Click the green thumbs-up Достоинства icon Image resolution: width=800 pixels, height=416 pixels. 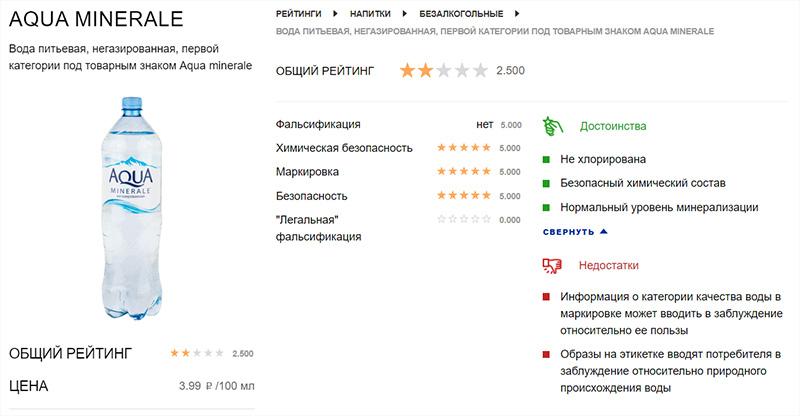[x=553, y=126]
